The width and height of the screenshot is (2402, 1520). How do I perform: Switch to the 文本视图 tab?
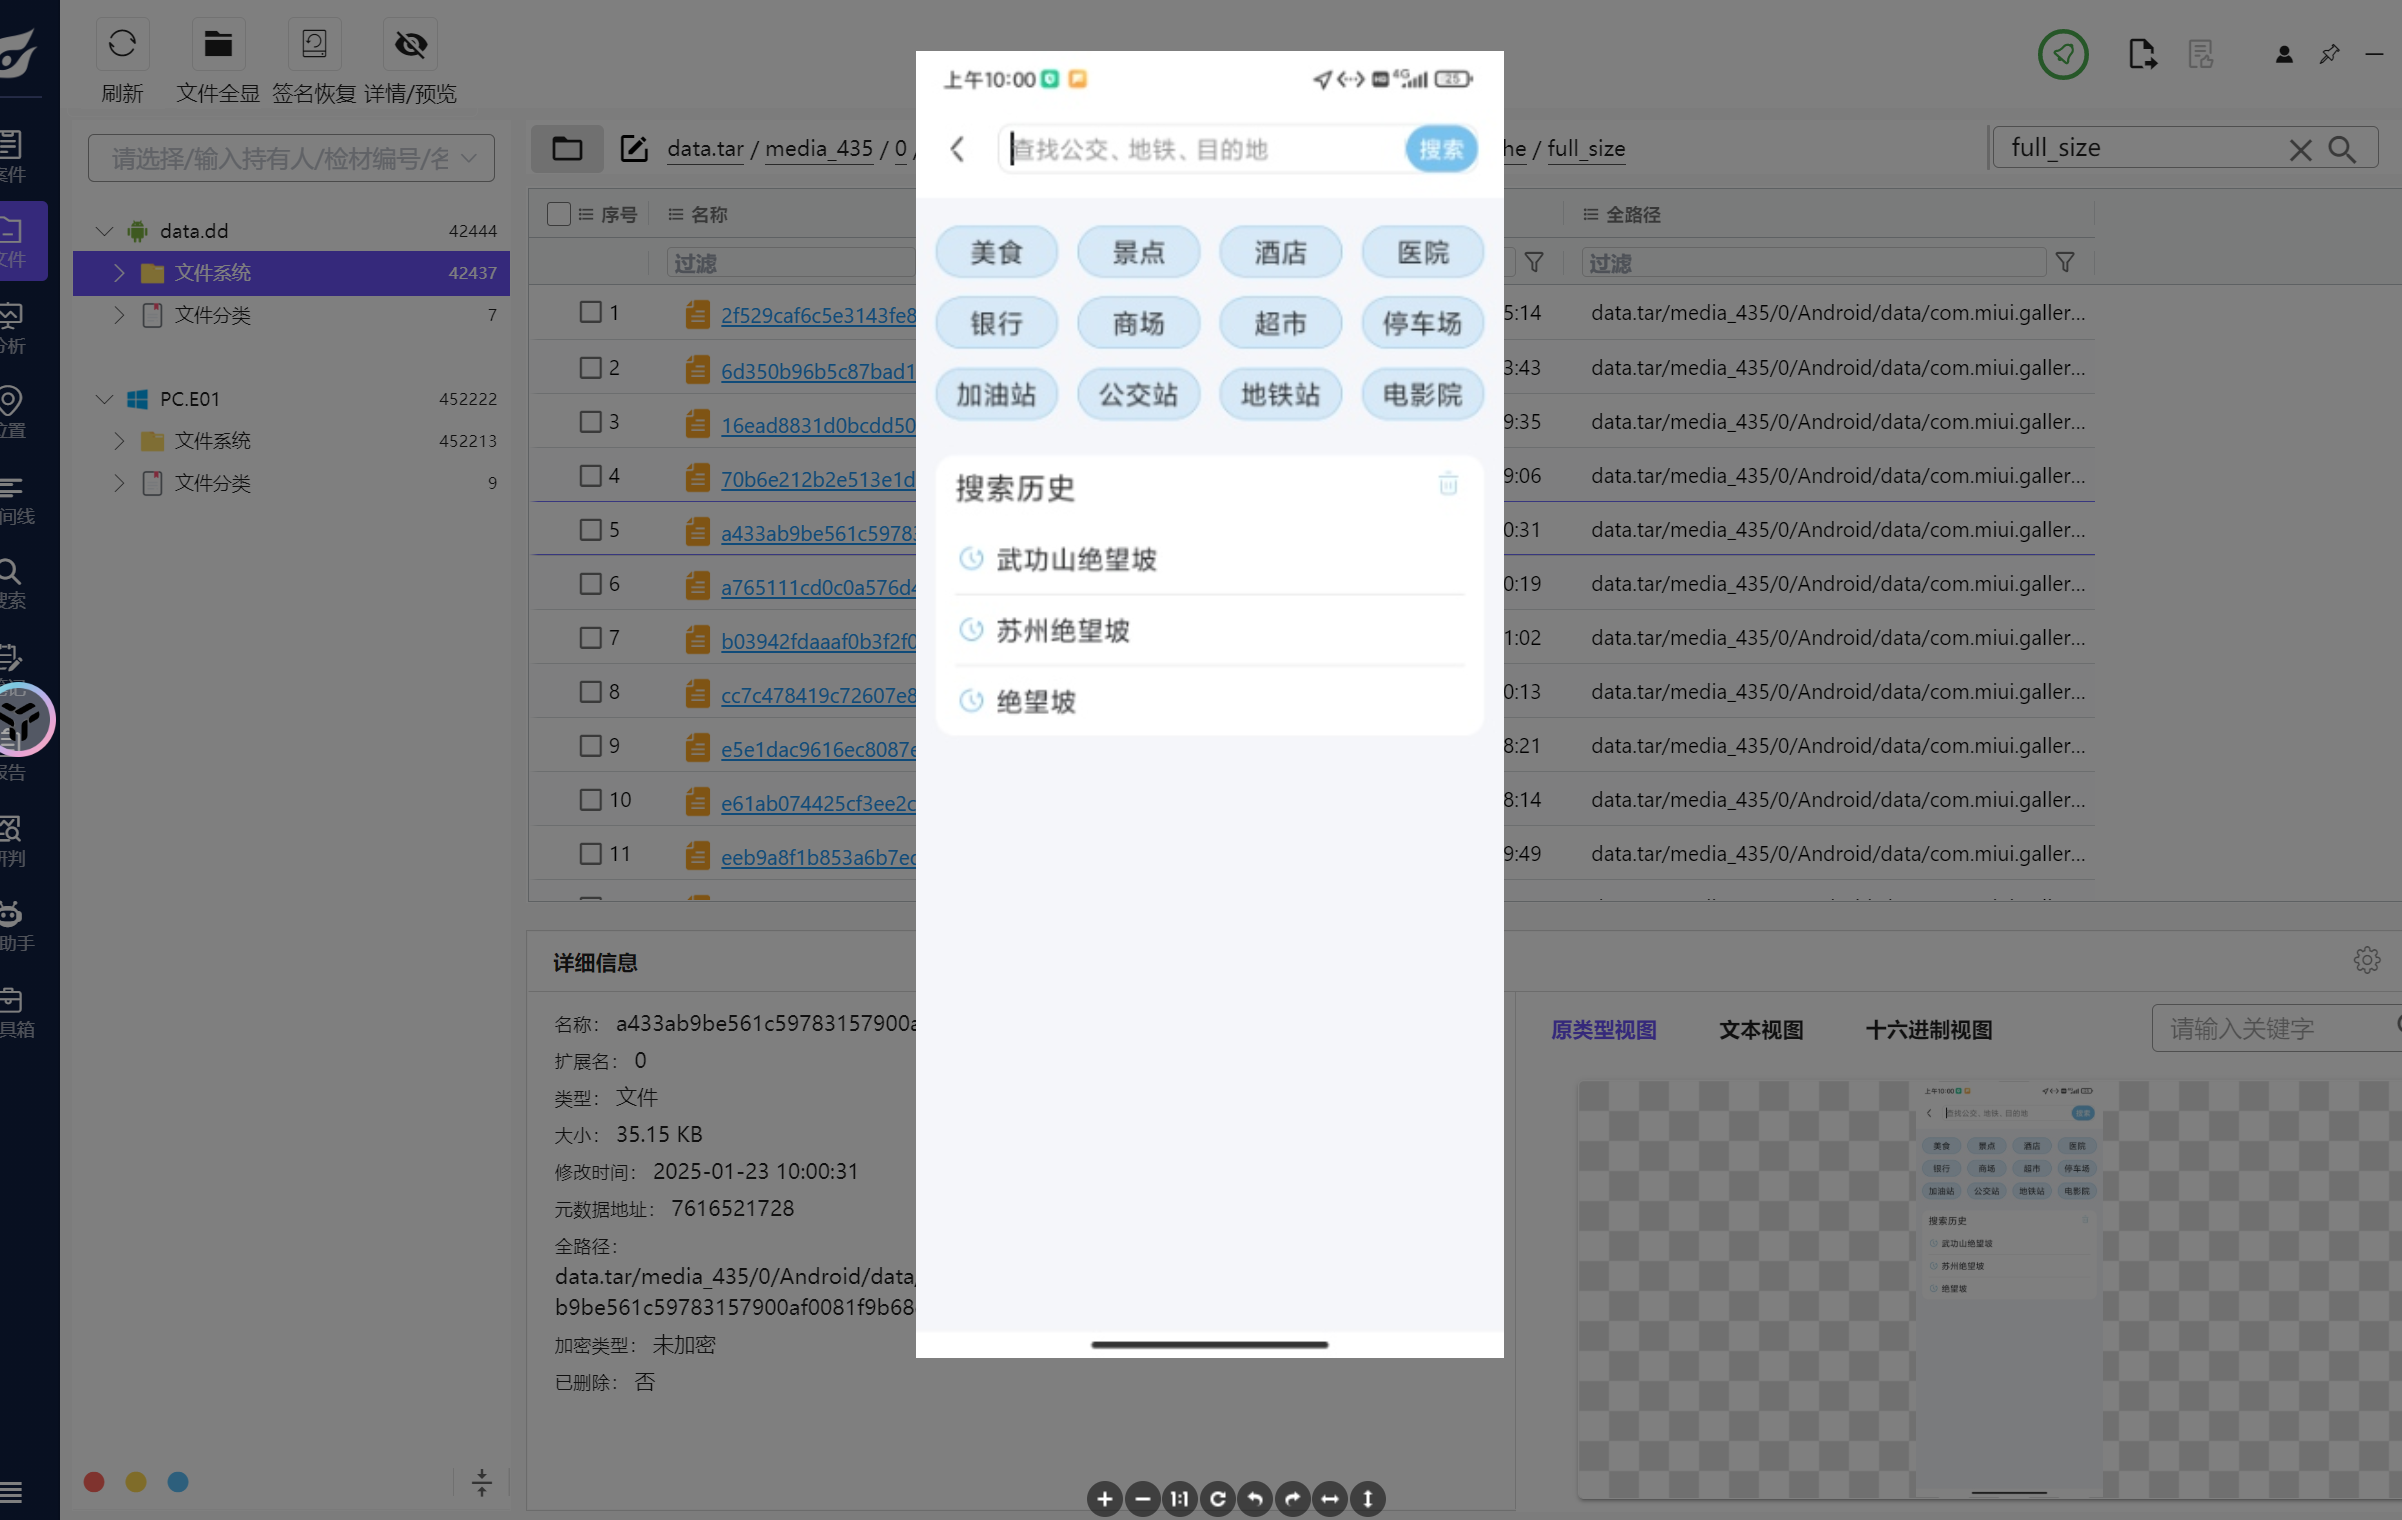1760,1030
